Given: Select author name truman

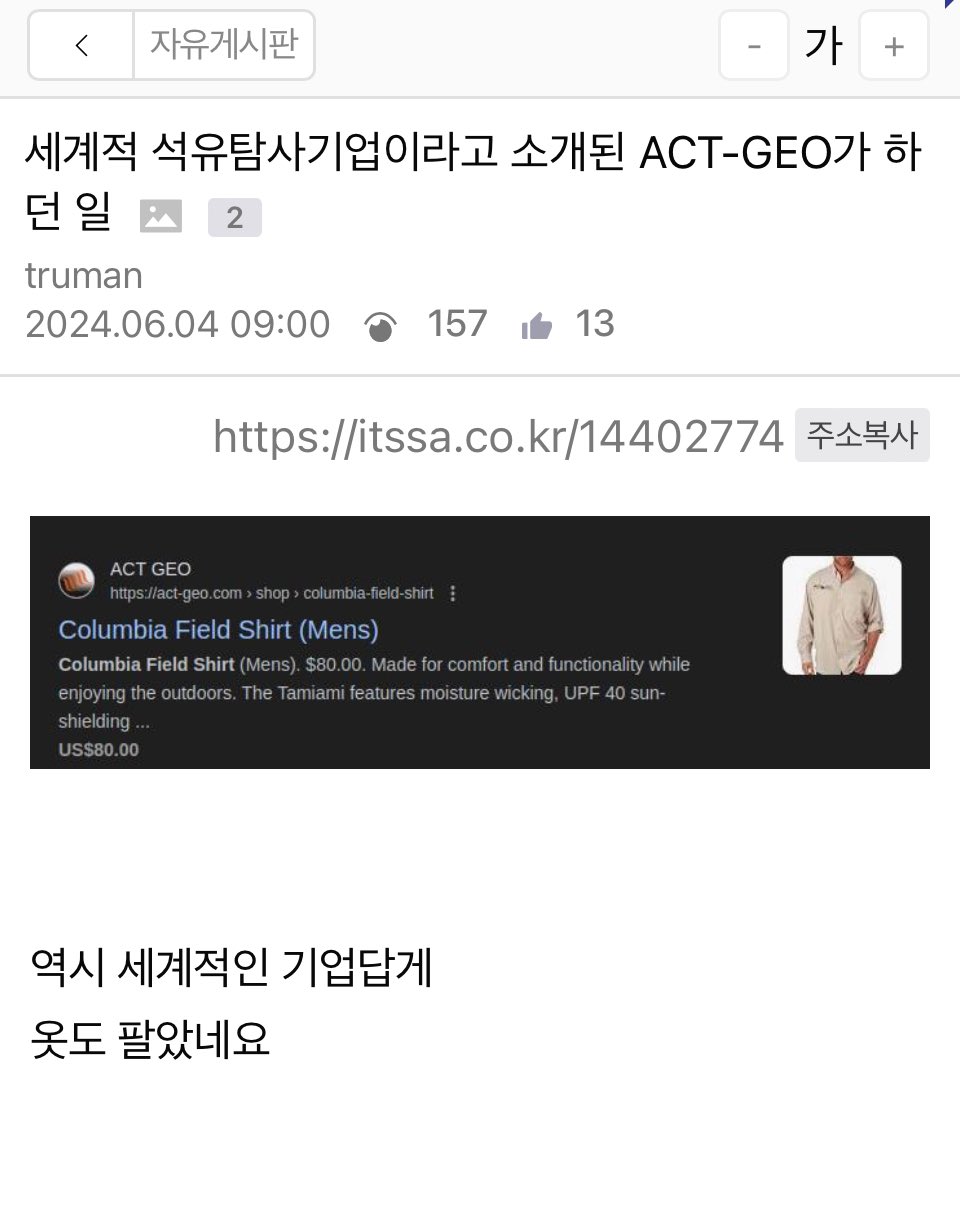Looking at the screenshot, I should (84, 276).
